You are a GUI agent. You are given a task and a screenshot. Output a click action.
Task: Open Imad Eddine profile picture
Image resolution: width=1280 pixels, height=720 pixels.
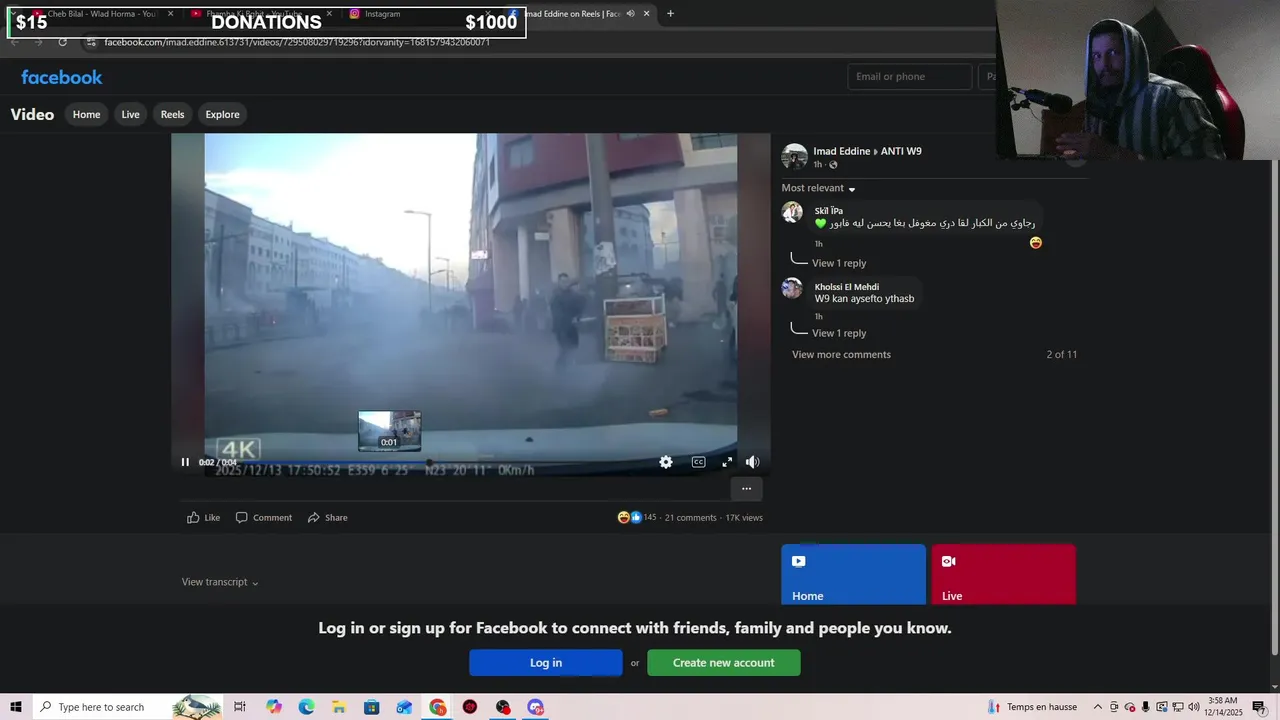794,157
